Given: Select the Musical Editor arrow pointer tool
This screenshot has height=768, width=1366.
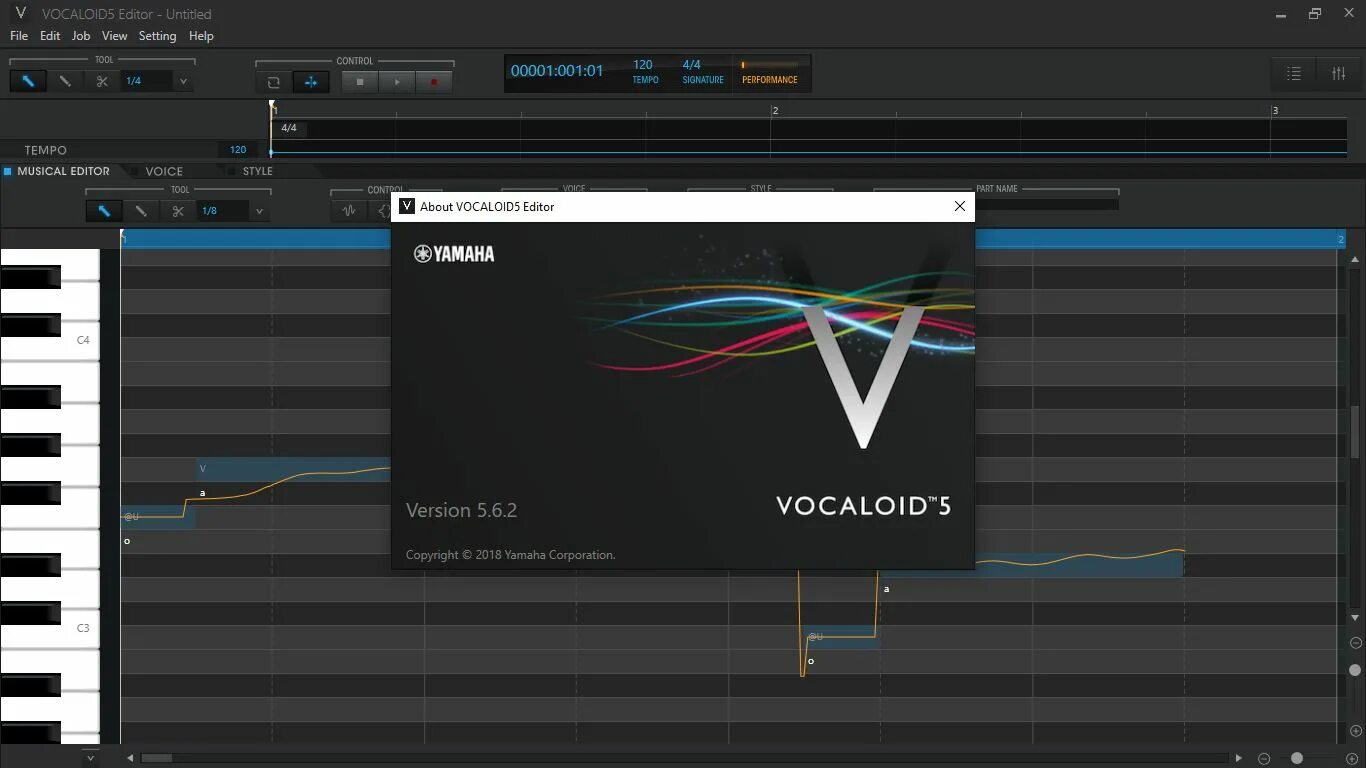Looking at the screenshot, I should (x=103, y=211).
